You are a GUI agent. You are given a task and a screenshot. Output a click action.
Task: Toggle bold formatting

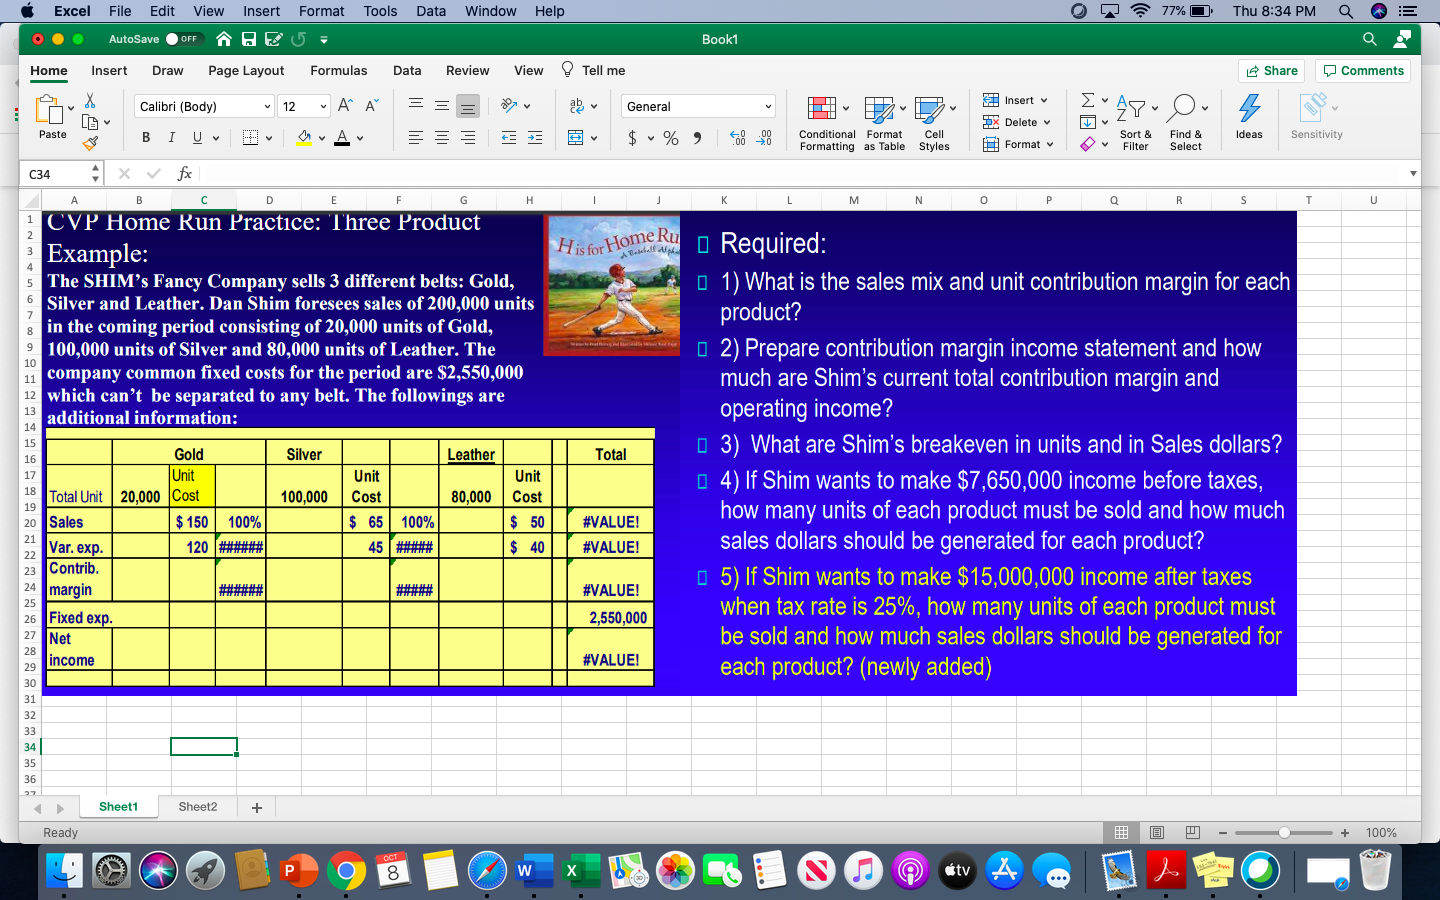tap(145, 137)
